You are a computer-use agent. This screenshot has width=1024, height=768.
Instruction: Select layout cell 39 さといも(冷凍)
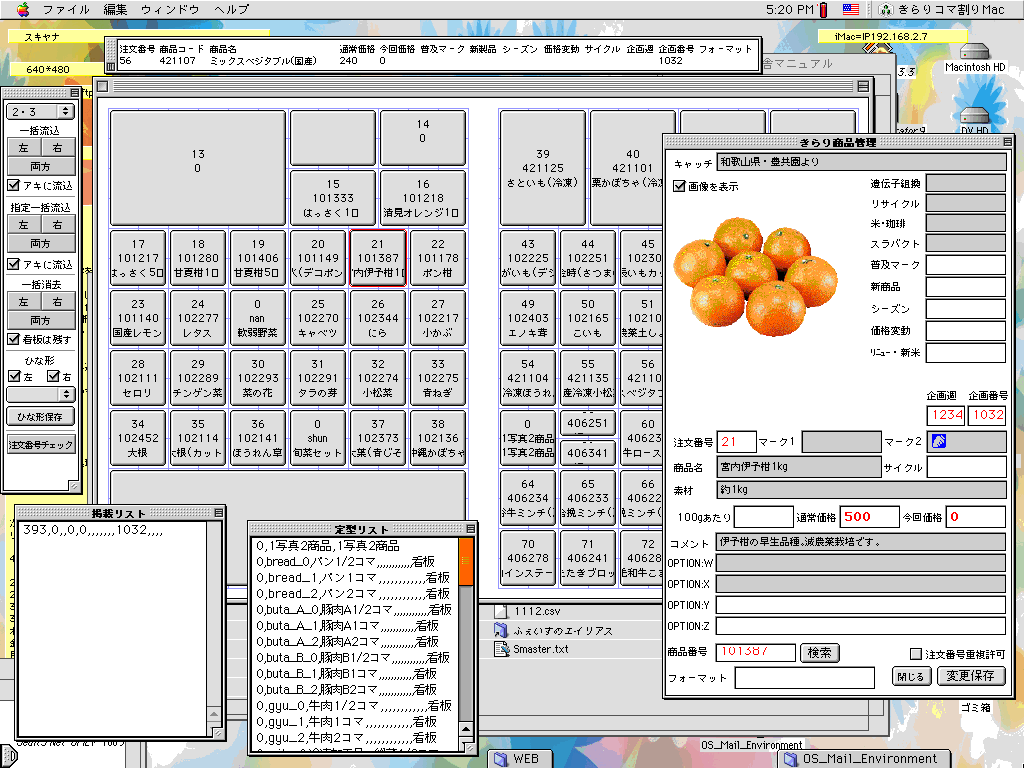[543, 168]
